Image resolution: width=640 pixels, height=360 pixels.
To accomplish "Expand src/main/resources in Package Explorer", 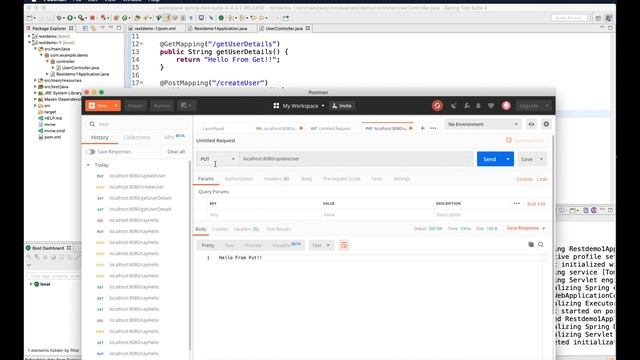I will [36, 80].
